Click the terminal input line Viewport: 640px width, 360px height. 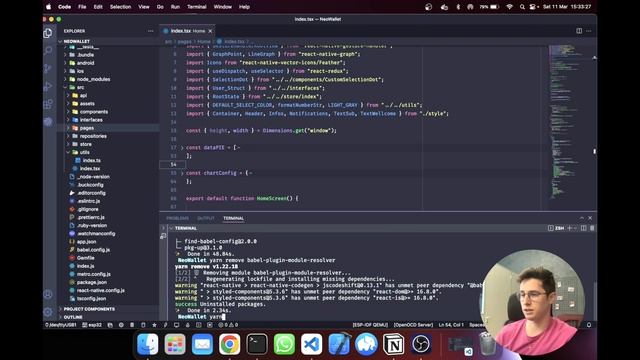coord(327,317)
